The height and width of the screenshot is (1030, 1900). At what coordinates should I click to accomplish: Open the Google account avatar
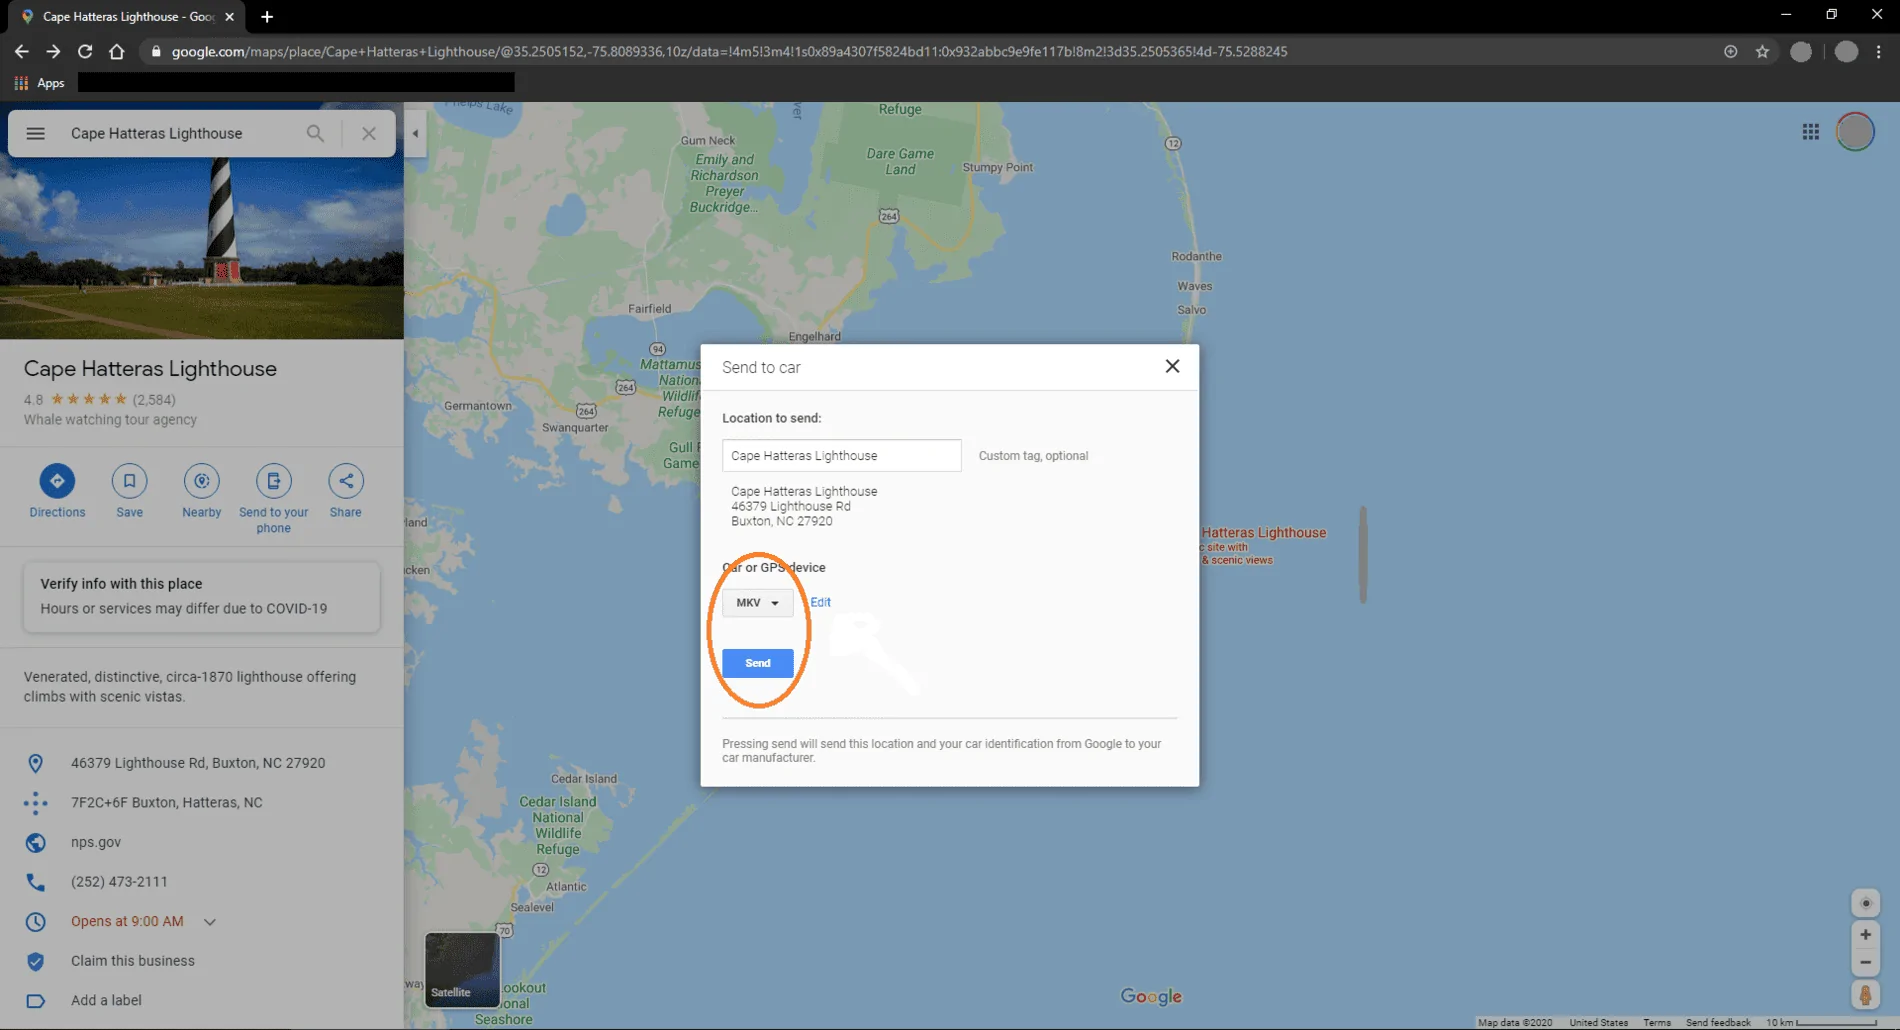[1855, 132]
